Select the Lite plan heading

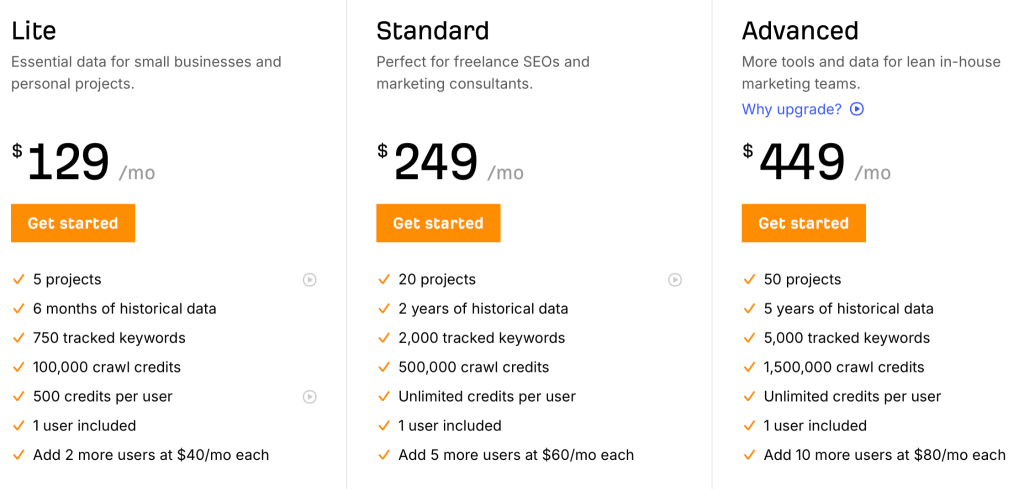point(34,31)
